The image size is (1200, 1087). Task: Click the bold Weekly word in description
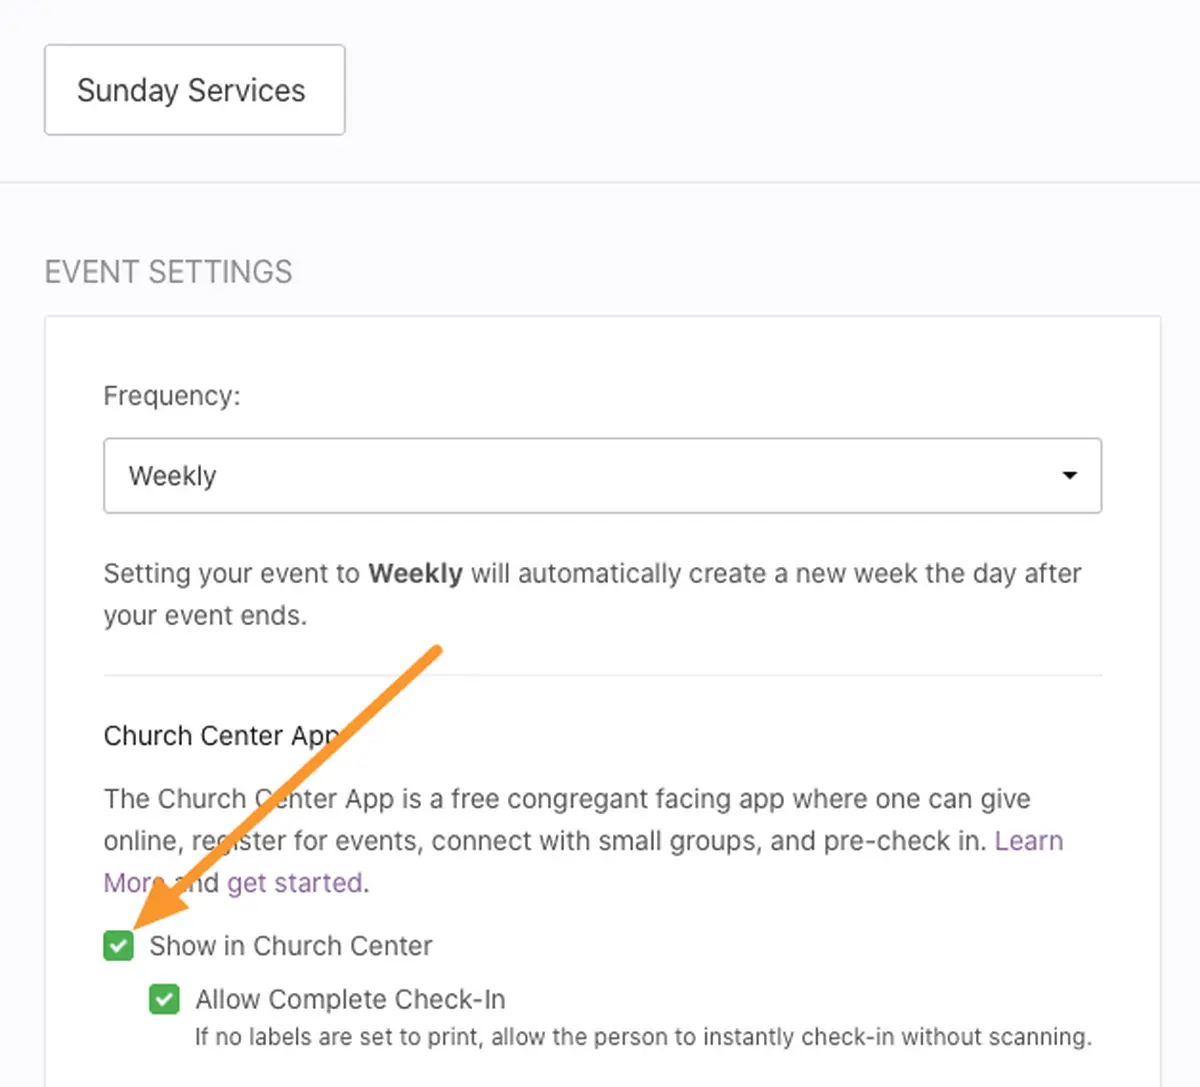click(415, 574)
